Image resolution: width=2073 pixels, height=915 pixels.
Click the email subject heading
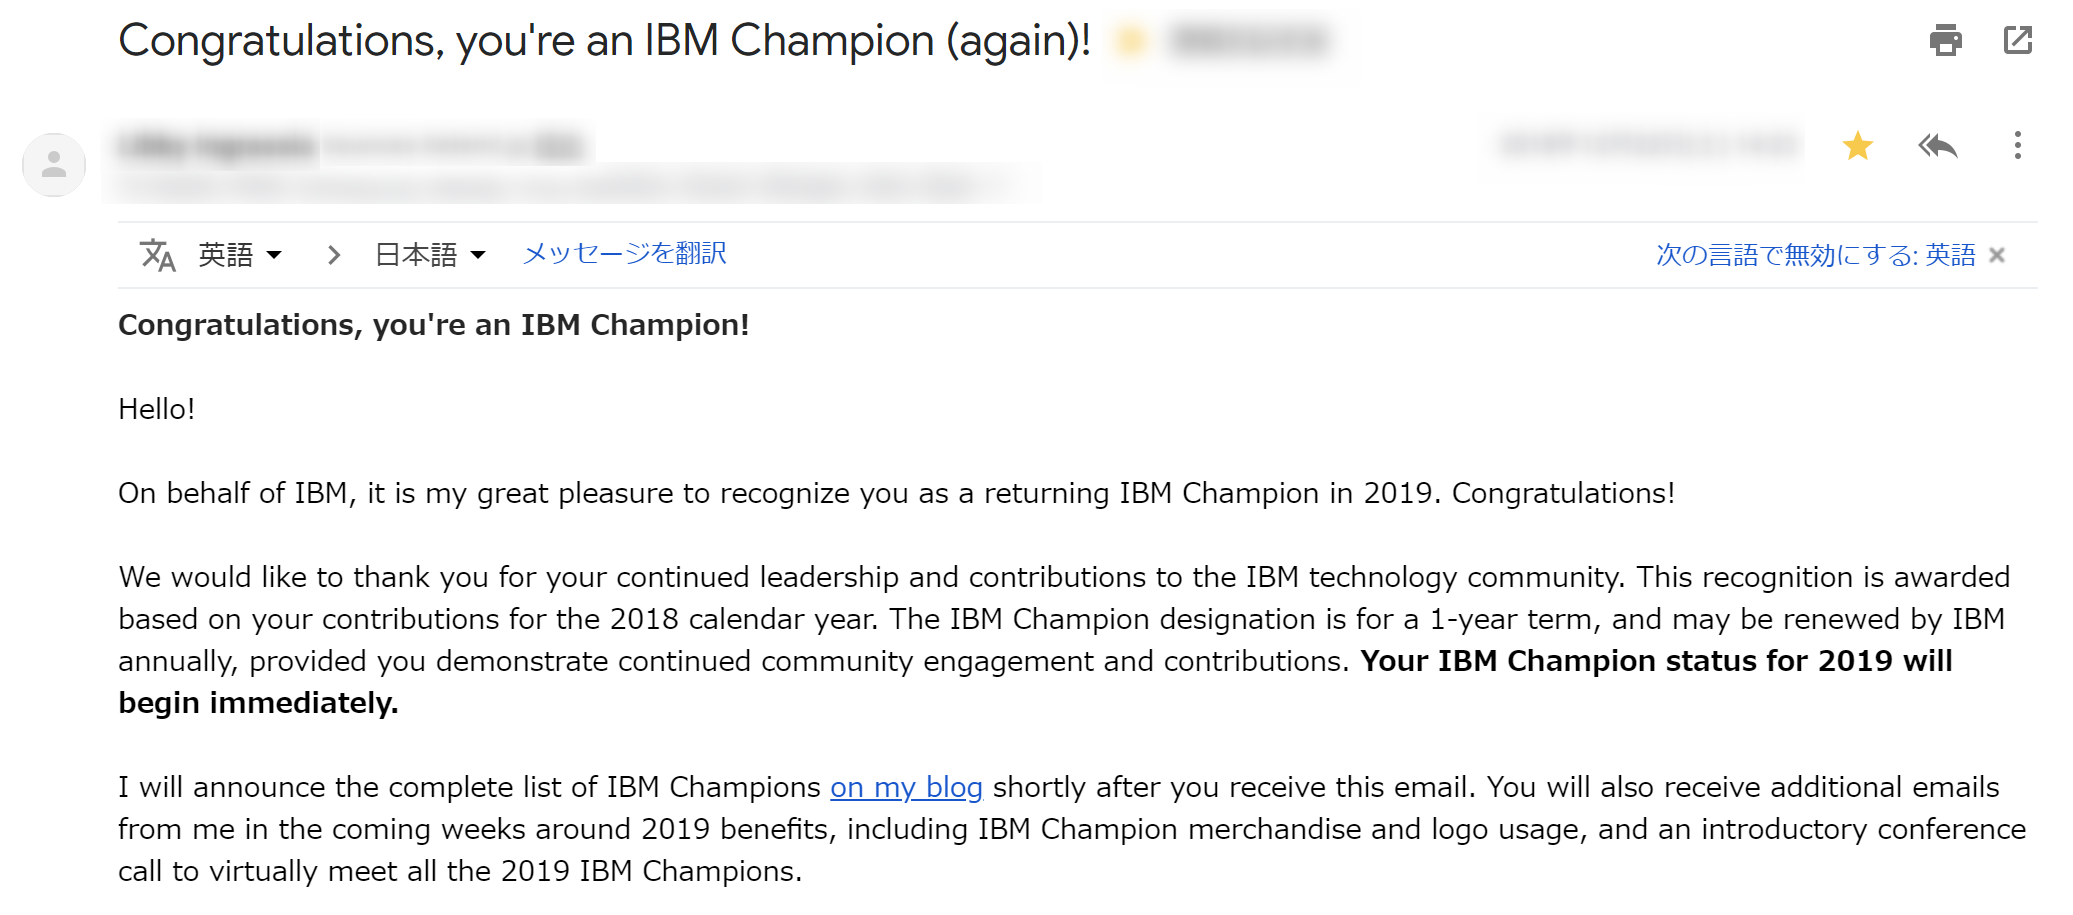(604, 41)
